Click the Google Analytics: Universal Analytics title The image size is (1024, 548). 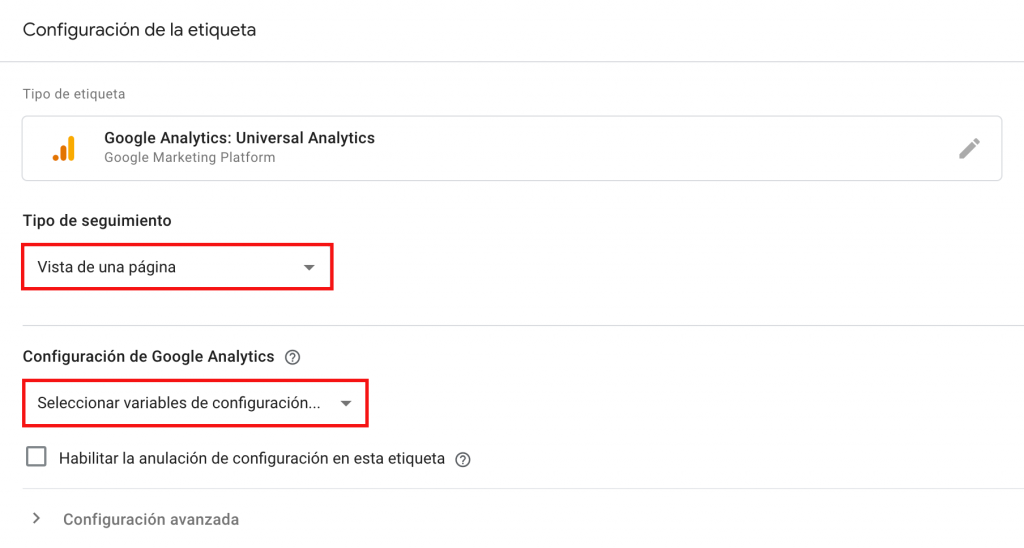point(239,138)
